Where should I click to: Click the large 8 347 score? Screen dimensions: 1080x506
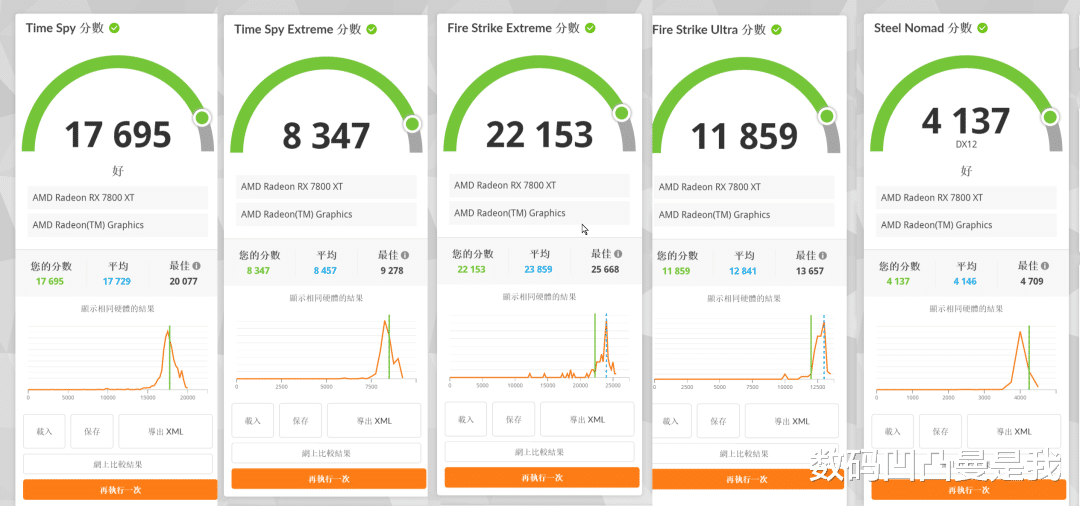pyautogui.click(x=326, y=136)
